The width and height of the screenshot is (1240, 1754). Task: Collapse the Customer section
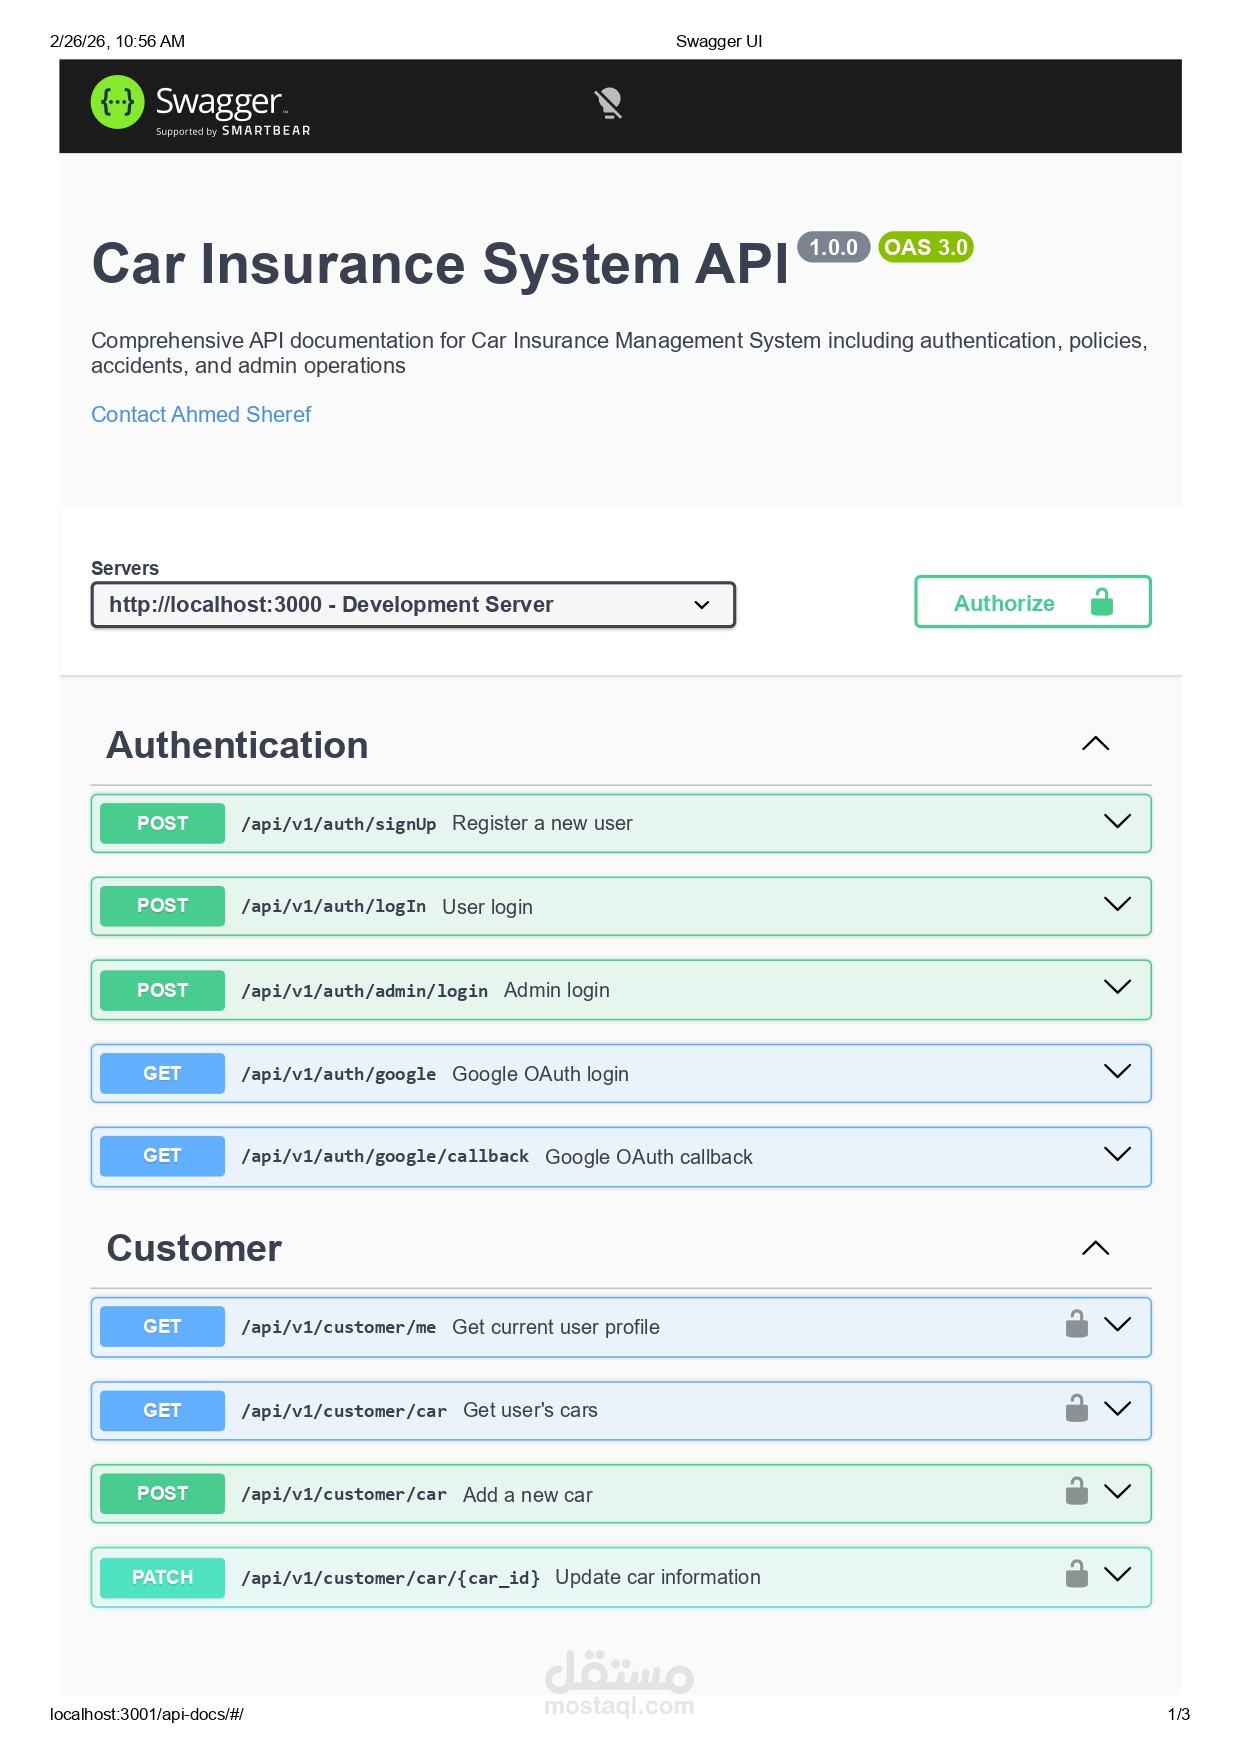1095,1248
